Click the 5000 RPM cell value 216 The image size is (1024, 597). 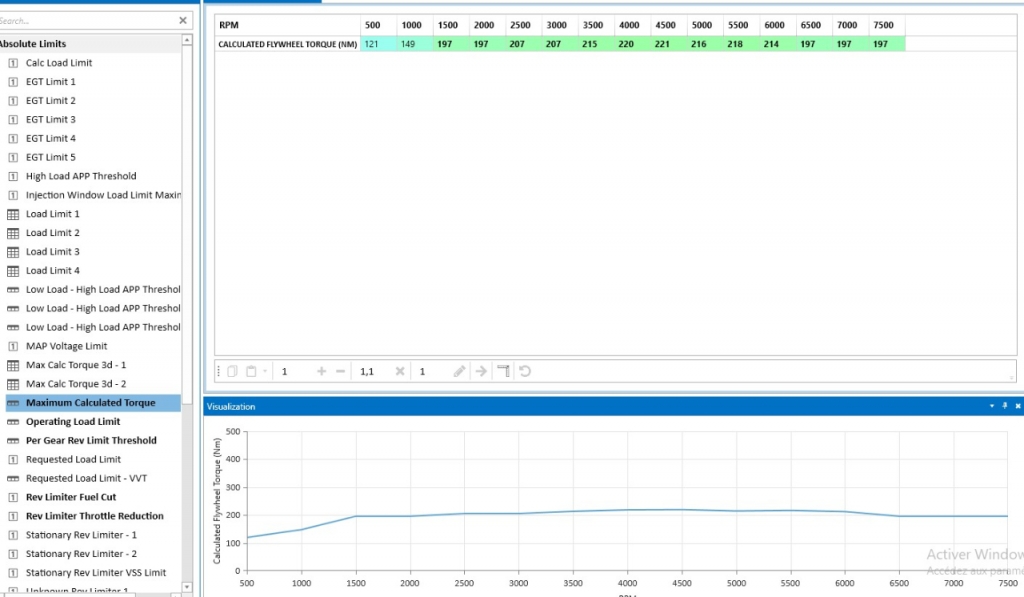(x=705, y=44)
